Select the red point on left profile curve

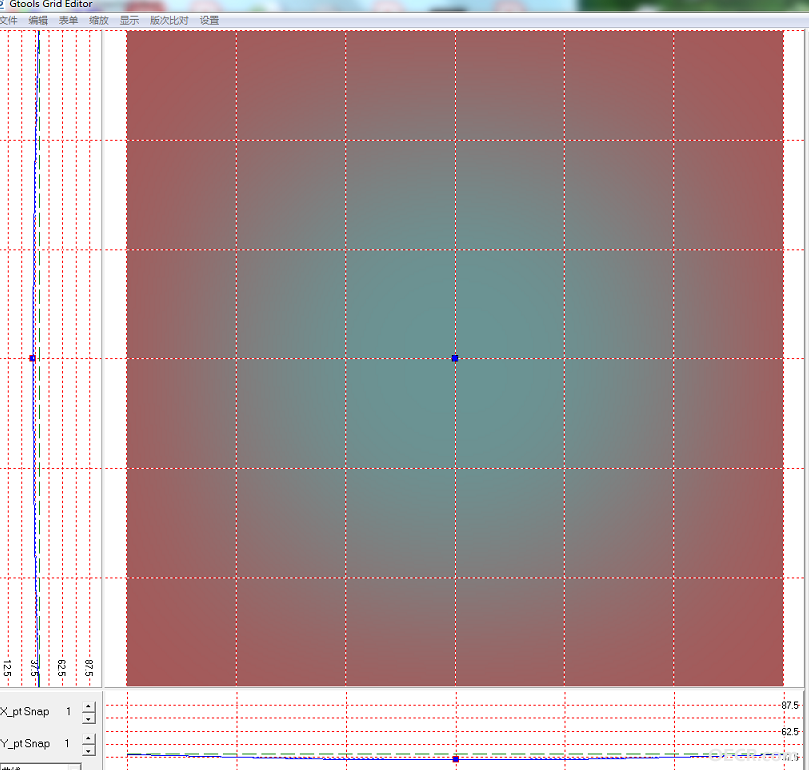point(33,358)
